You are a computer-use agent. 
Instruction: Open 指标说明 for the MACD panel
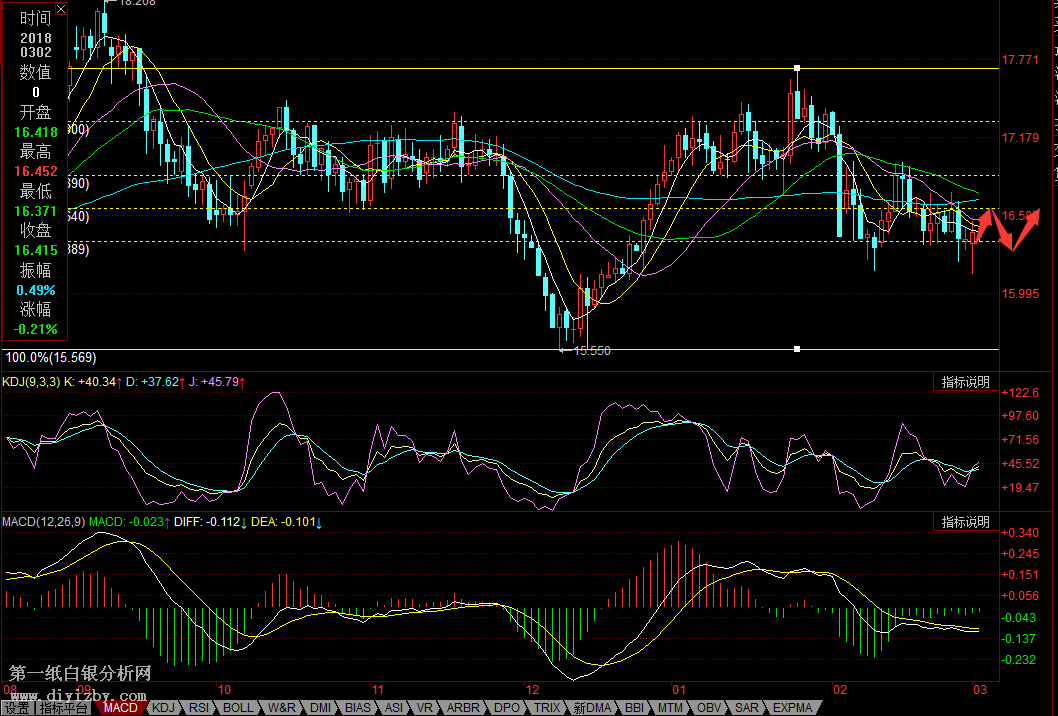(x=965, y=522)
